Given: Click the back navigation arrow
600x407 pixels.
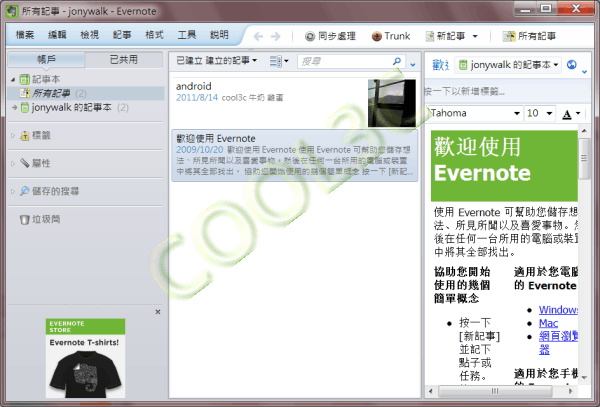Looking at the screenshot, I should click(x=258, y=36).
